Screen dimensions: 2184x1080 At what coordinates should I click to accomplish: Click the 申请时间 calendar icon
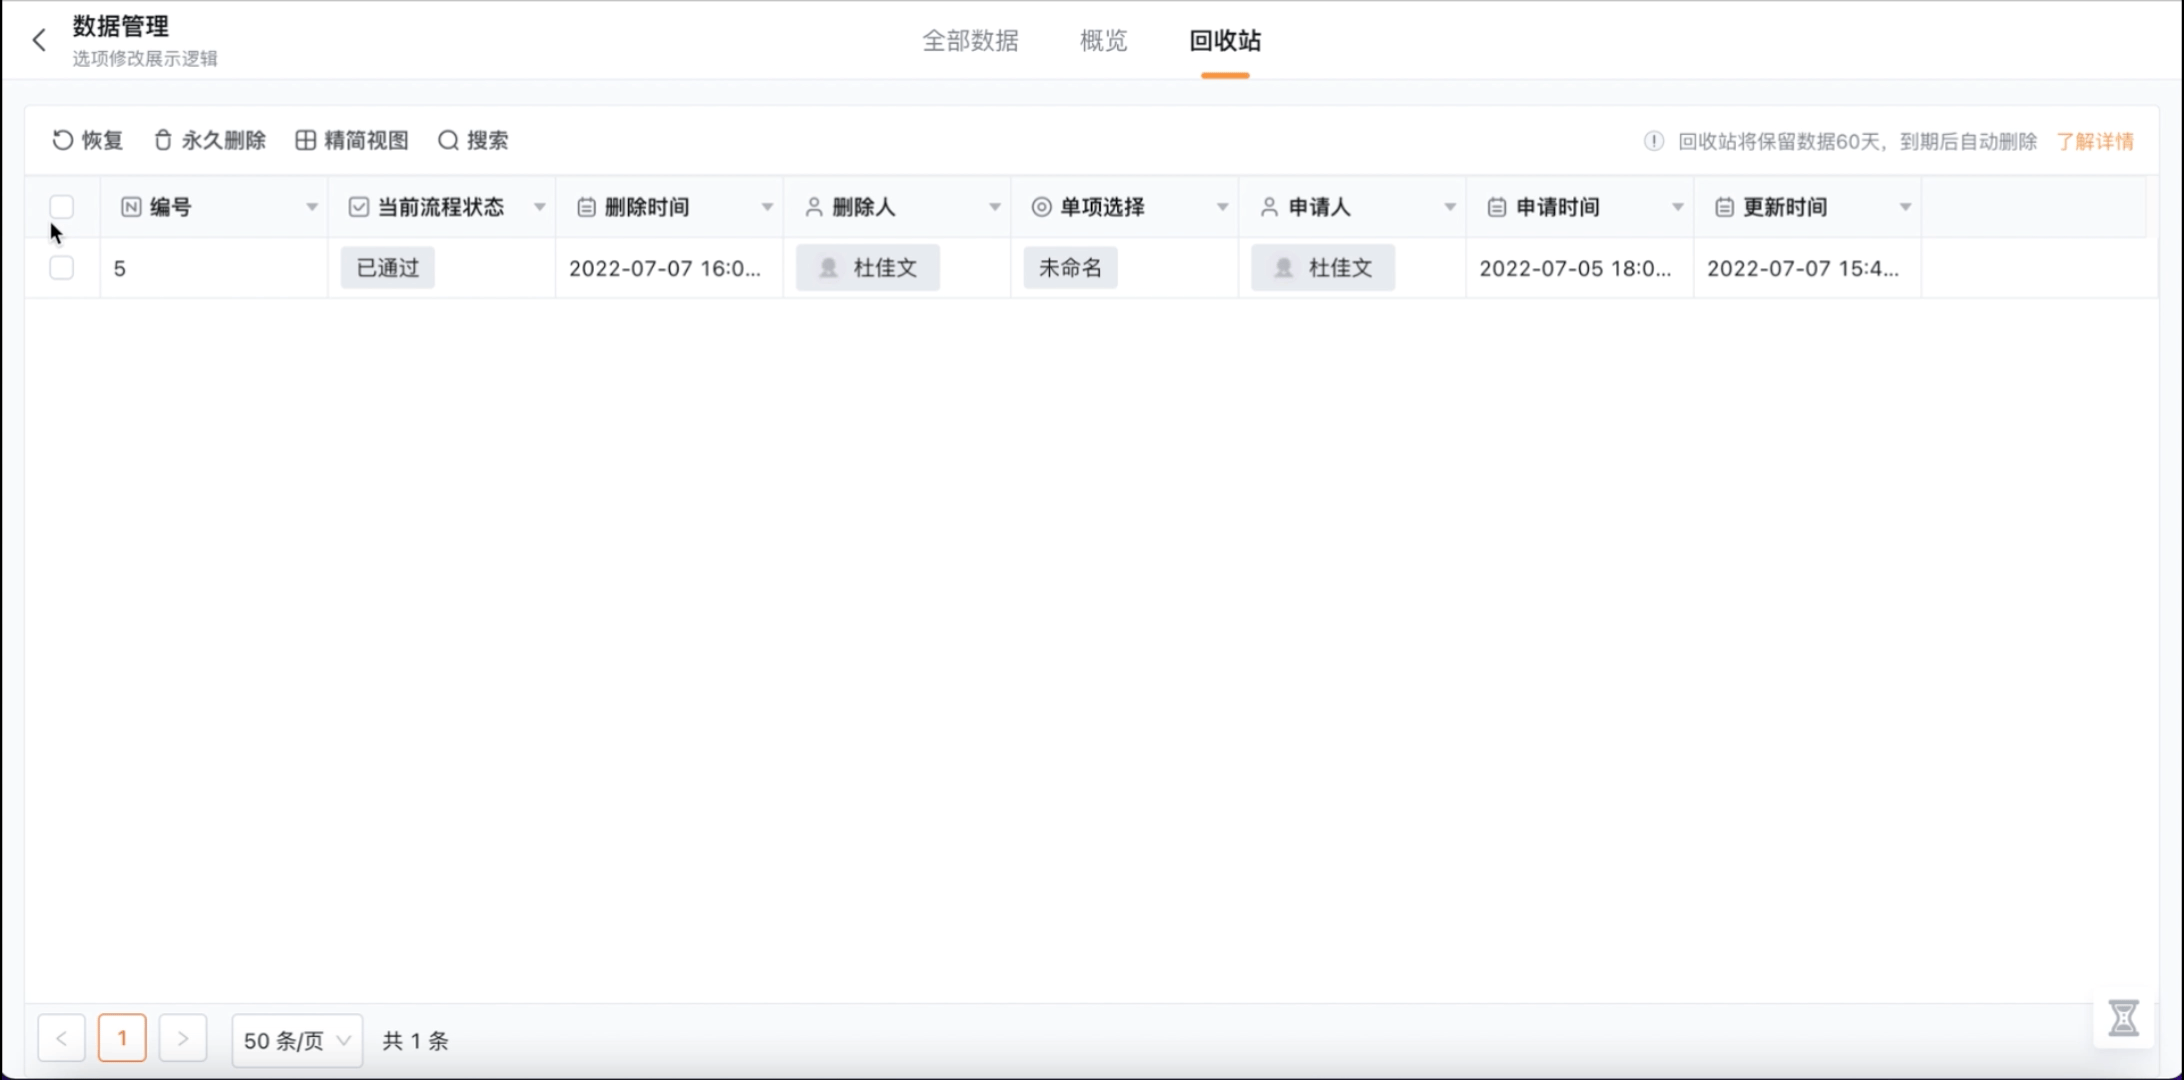click(1497, 207)
